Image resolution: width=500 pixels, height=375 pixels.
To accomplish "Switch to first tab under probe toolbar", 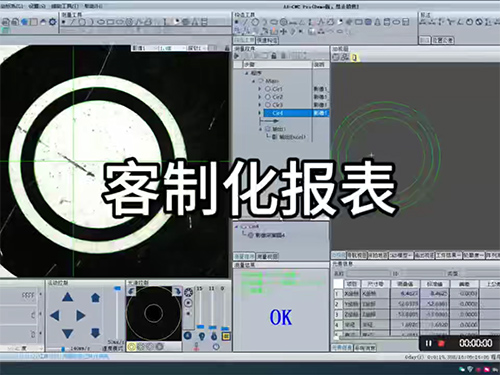I will pyautogui.click(x=244, y=40).
